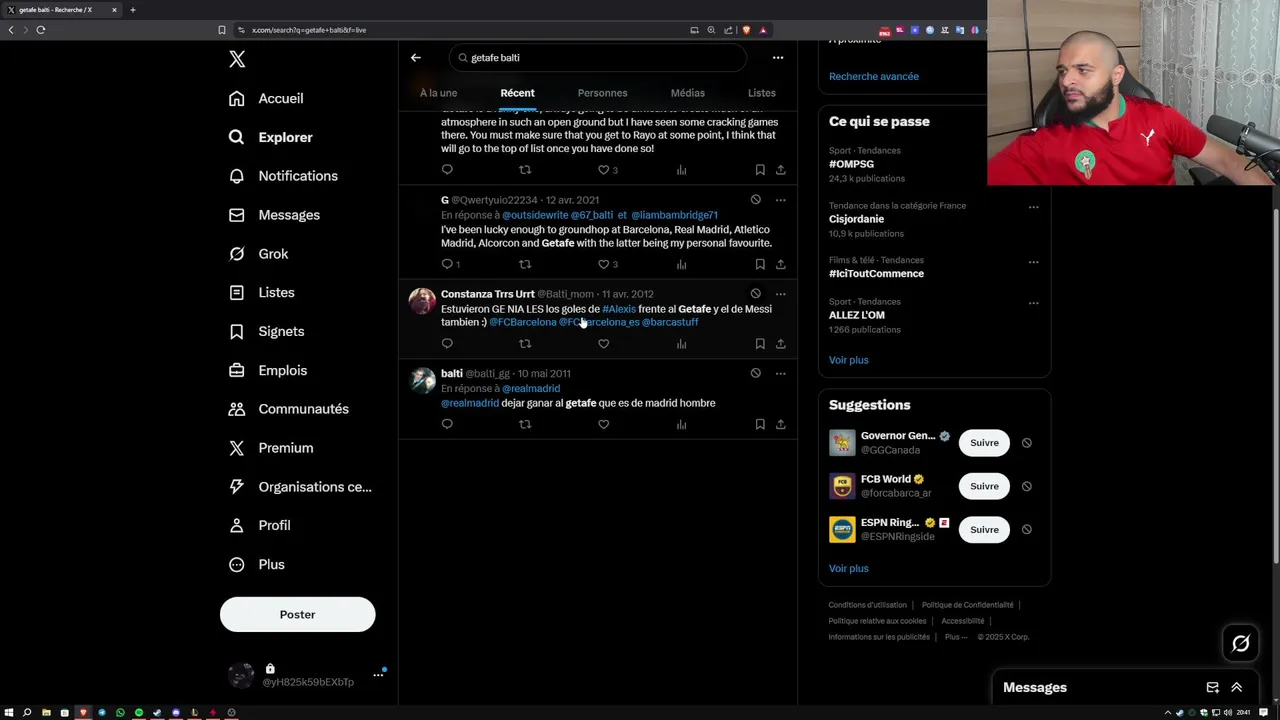Like the Constanza Trrs Urrt tweet
Image resolution: width=1280 pixels, height=720 pixels.
click(x=603, y=344)
